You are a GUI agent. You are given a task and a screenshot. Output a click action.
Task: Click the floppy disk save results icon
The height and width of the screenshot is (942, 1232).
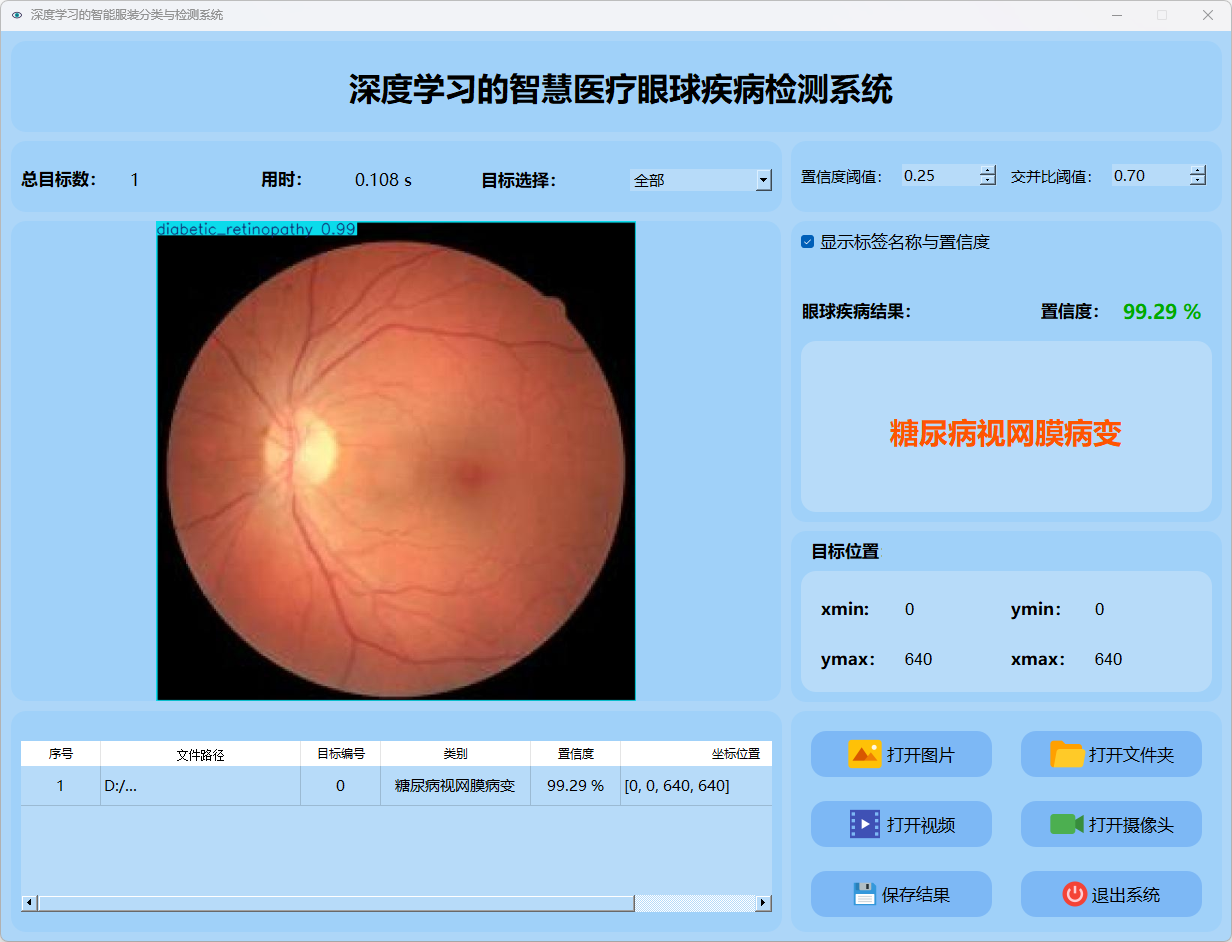coord(864,894)
